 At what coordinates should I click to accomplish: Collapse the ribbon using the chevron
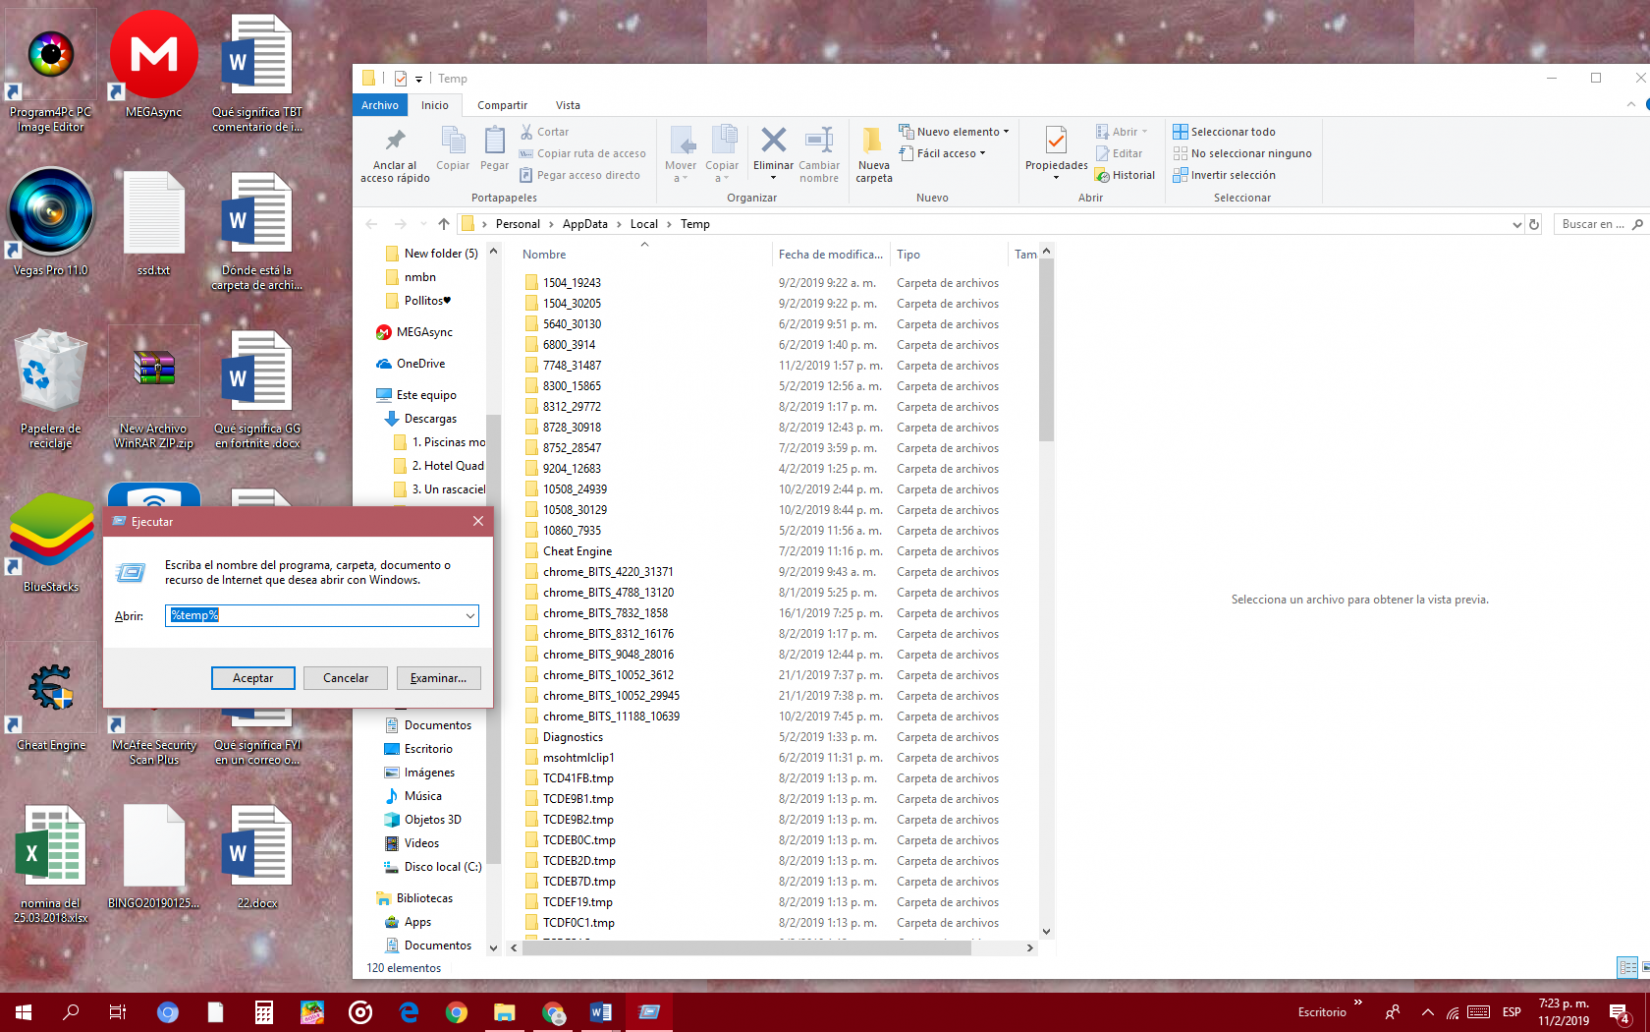pos(1631,105)
